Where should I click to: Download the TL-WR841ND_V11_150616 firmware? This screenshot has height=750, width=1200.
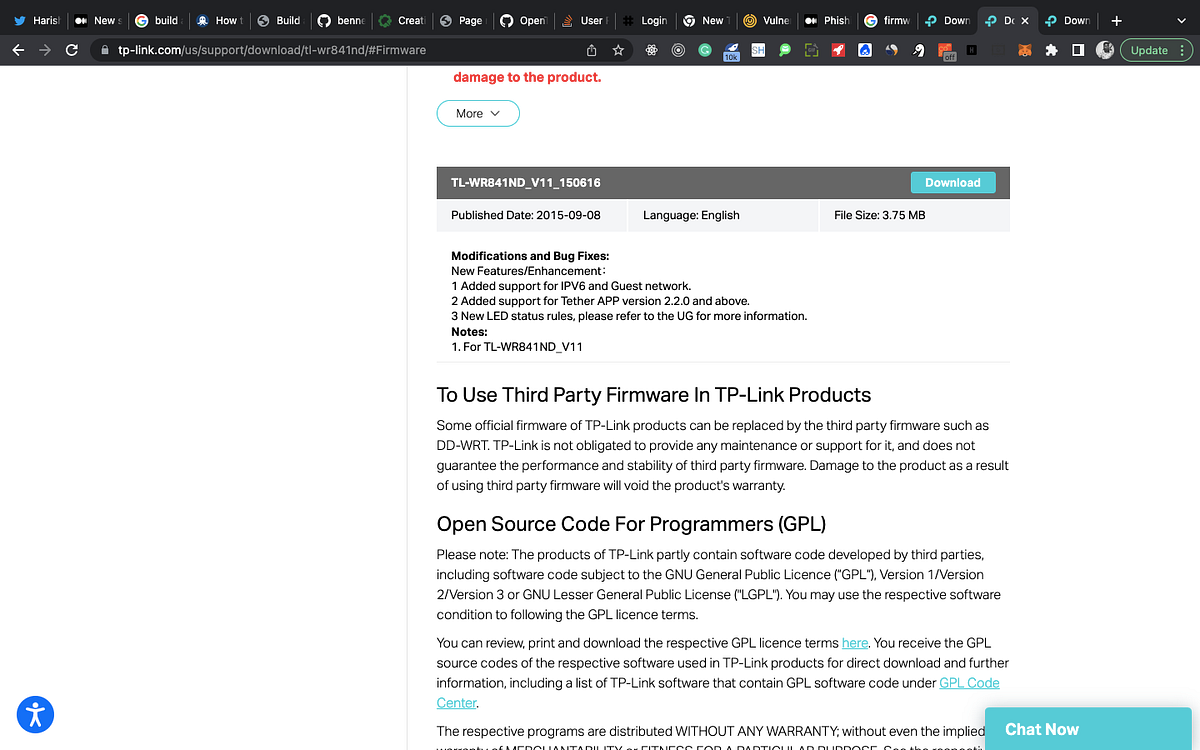click(x=952, y=182)
